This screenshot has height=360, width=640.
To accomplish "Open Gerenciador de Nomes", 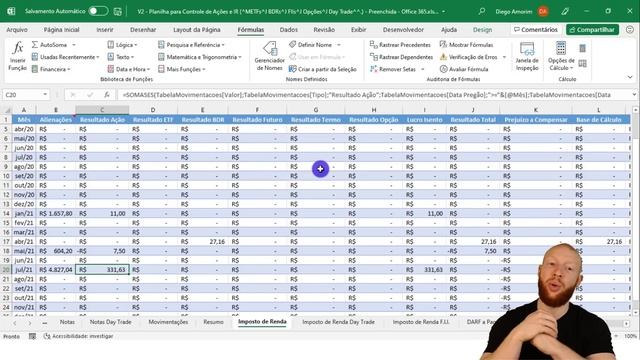I will (x=269, y=56).
